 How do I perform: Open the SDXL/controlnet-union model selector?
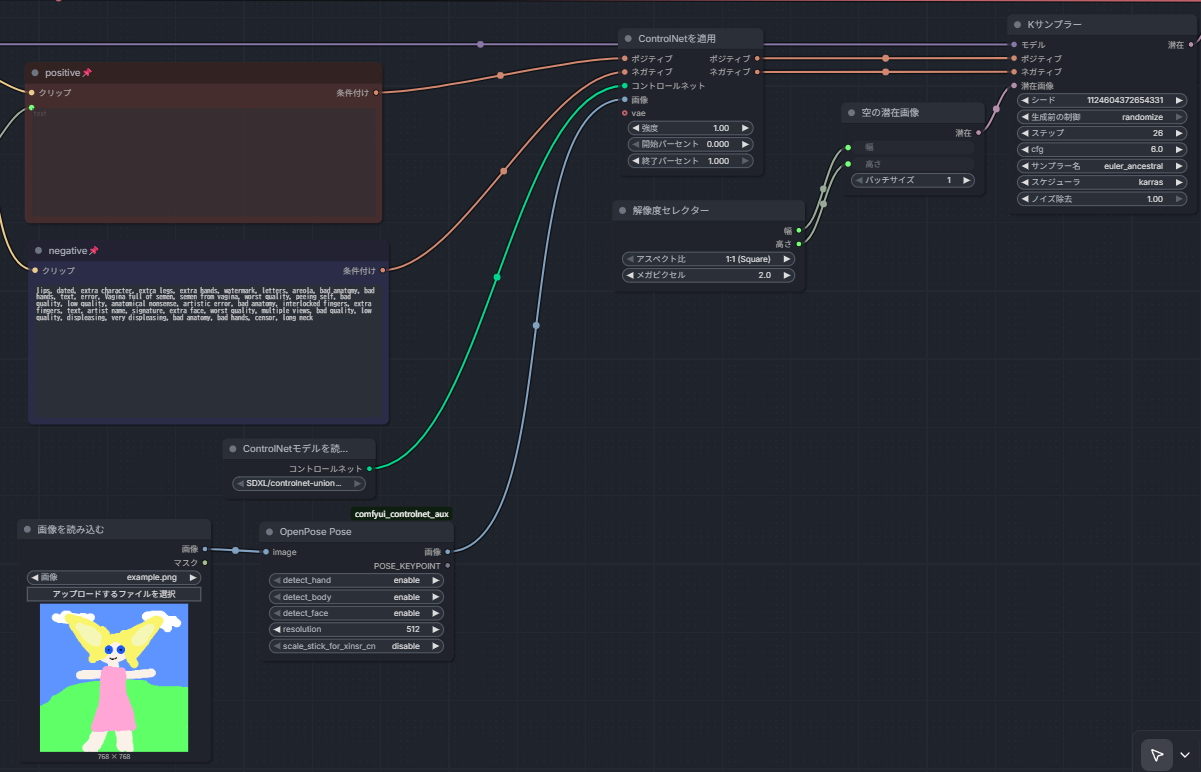tap(298, 483)
